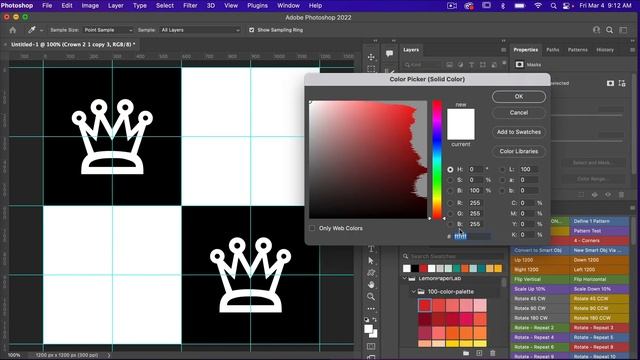The image size is (640, 360).
Task: Go to the Home screen icon
Action: pyautogui.click(x=13, y=30)
